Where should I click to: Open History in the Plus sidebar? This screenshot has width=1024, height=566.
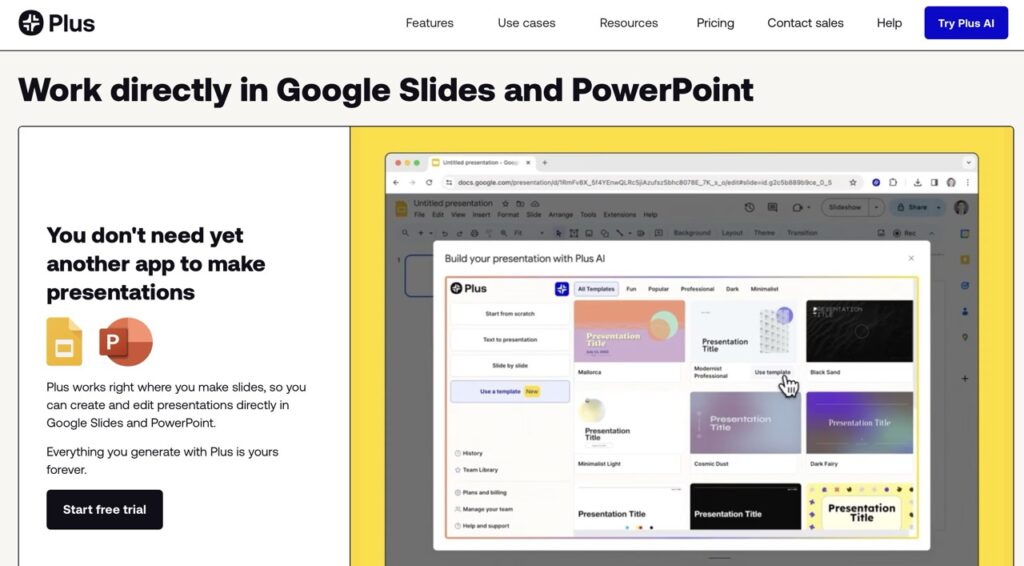(x=468, y=453)
